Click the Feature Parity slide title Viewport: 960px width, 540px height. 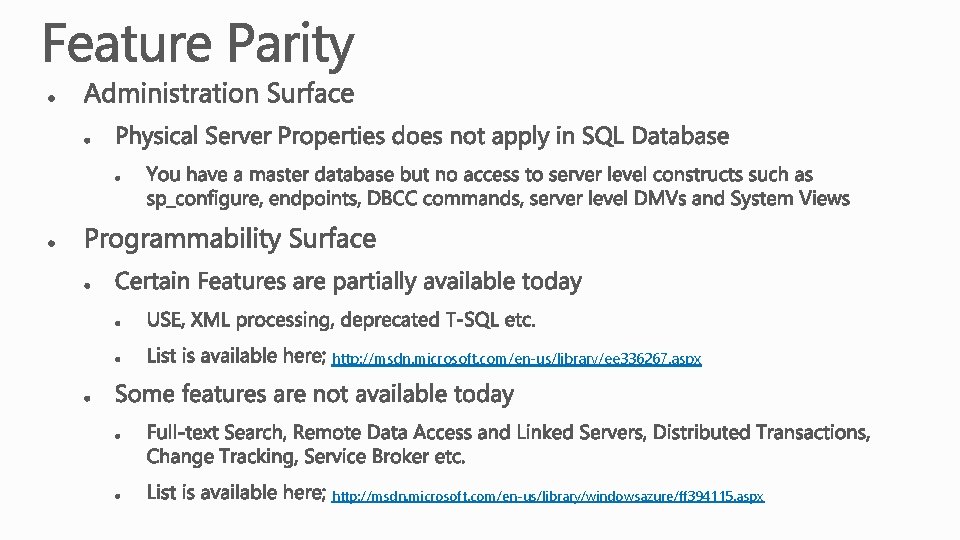[198, 44]
